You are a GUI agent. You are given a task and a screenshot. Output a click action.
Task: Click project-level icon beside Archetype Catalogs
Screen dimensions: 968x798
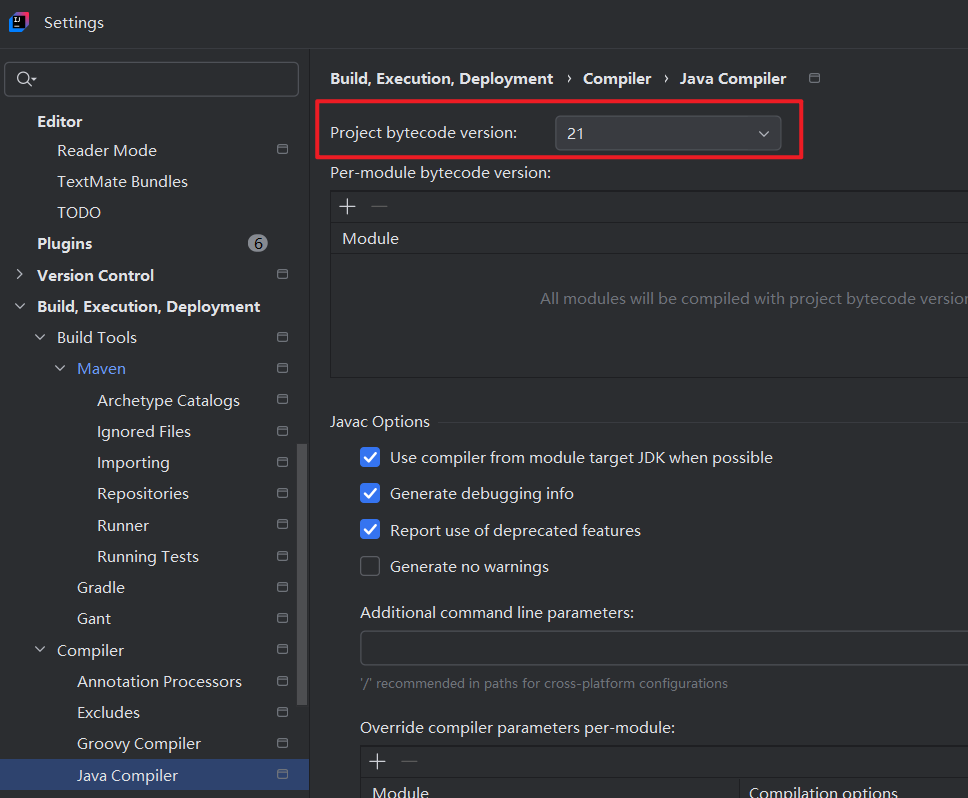click(x=282, y=399)
